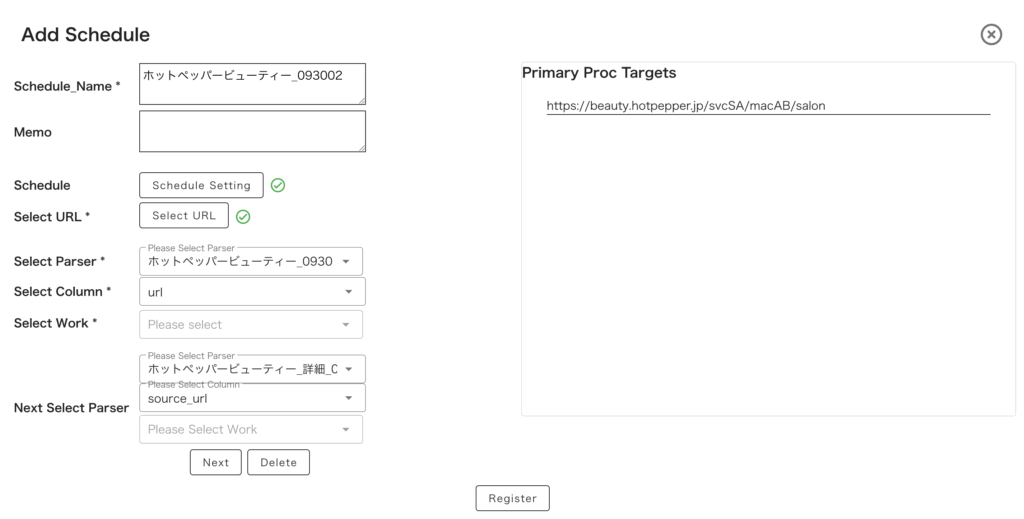Click the Primary Proc Targets heading
The width and height of the screenshot is (1024, 519).
point(599,73)
